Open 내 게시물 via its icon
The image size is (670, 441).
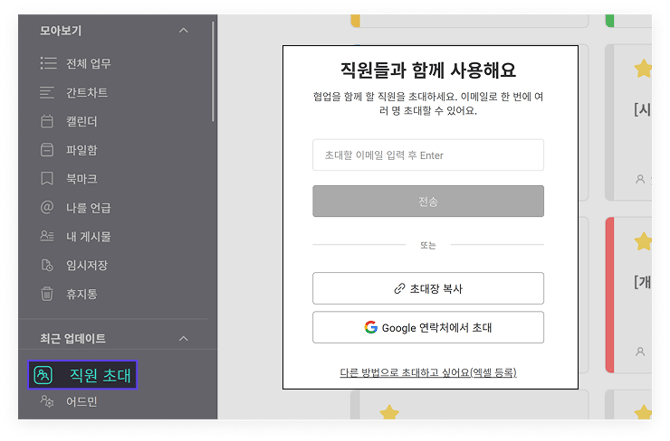coord(46,236)
